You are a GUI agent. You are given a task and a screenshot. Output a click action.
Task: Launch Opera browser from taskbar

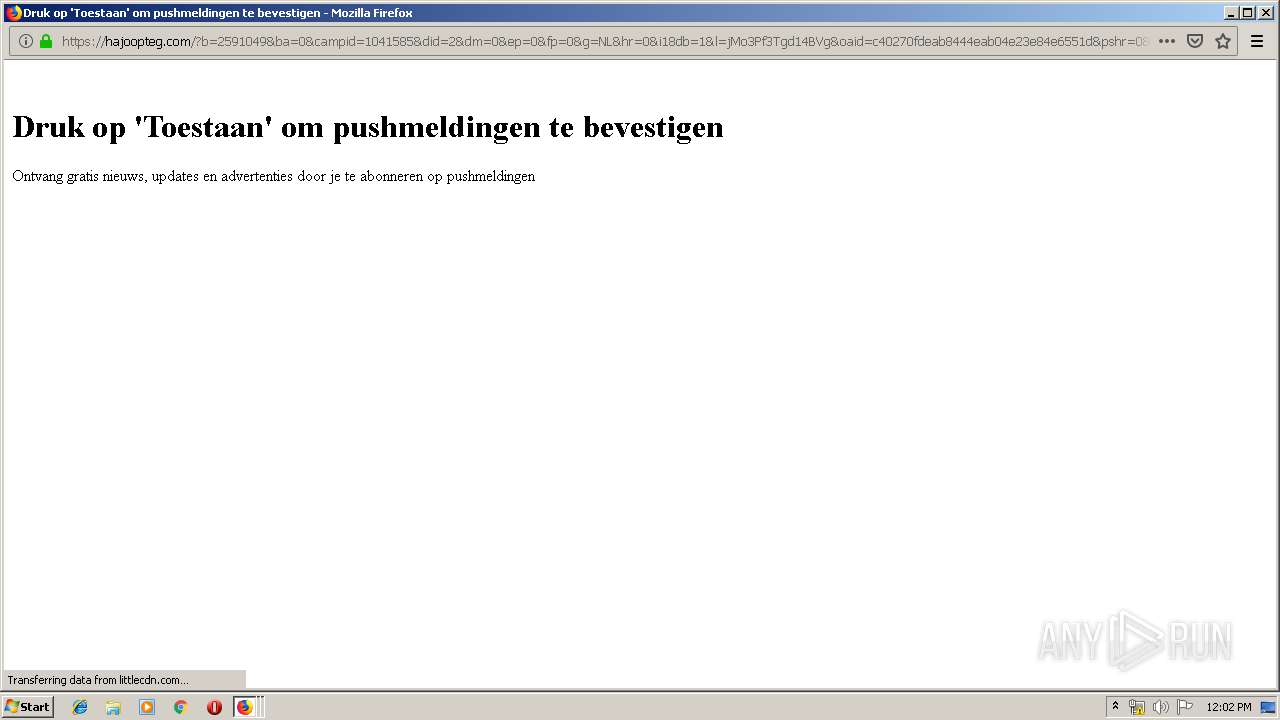tap(214, 707)
